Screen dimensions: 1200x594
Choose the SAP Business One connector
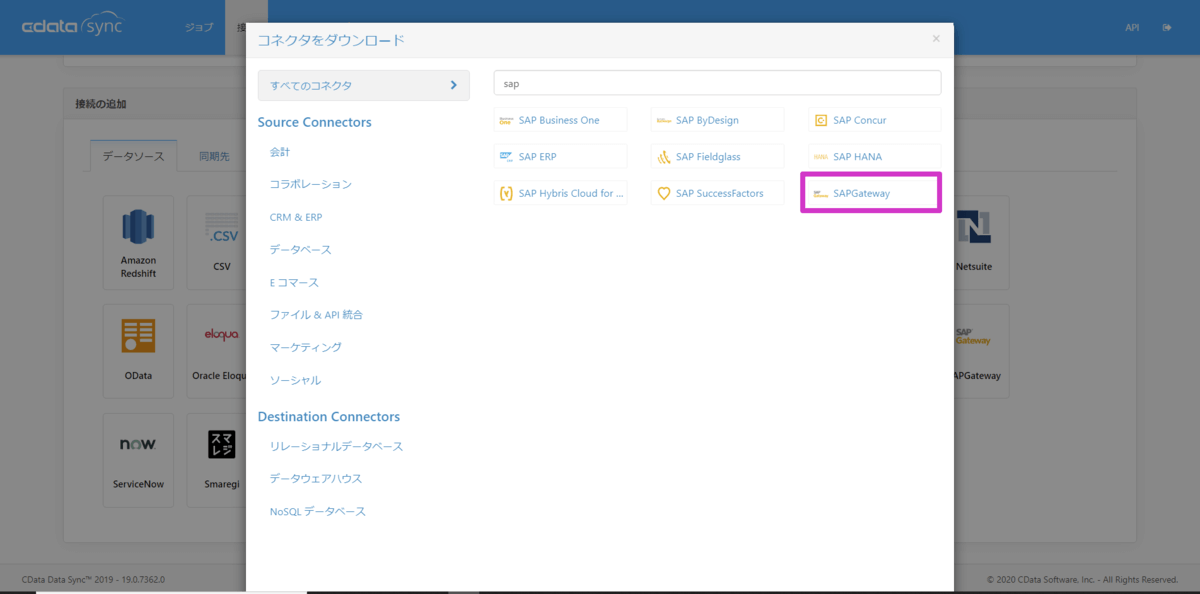click(x=560, y=120)
